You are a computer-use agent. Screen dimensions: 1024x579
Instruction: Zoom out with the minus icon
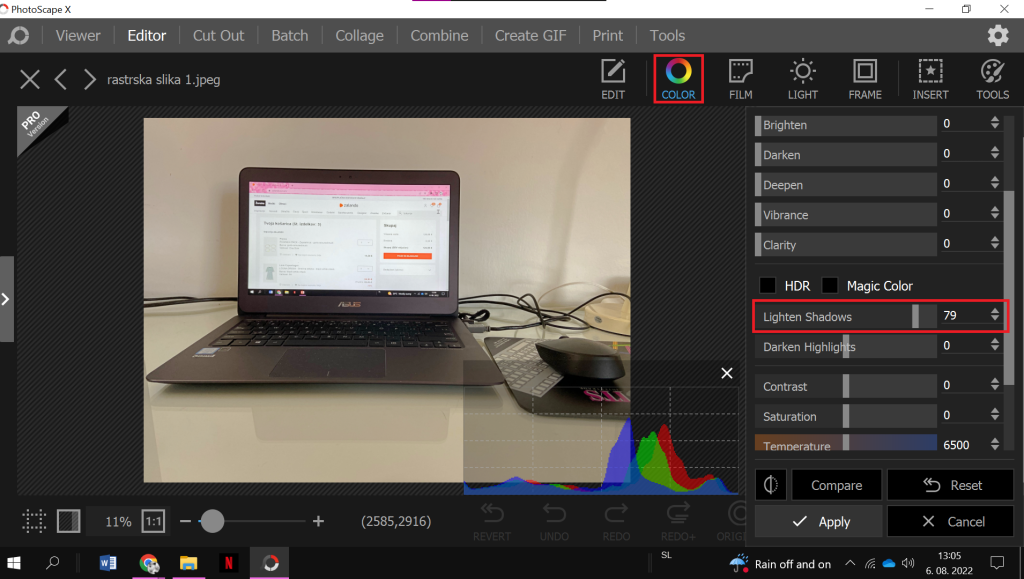pos(185,521)
